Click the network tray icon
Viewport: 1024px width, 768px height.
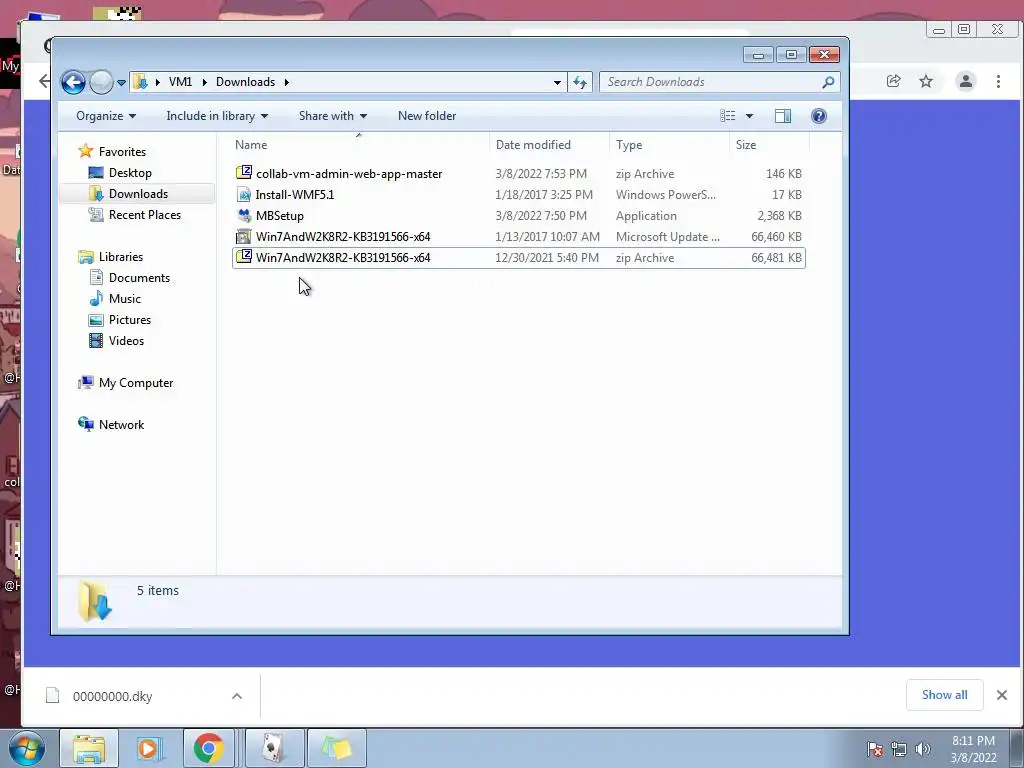tap(899, 750)
